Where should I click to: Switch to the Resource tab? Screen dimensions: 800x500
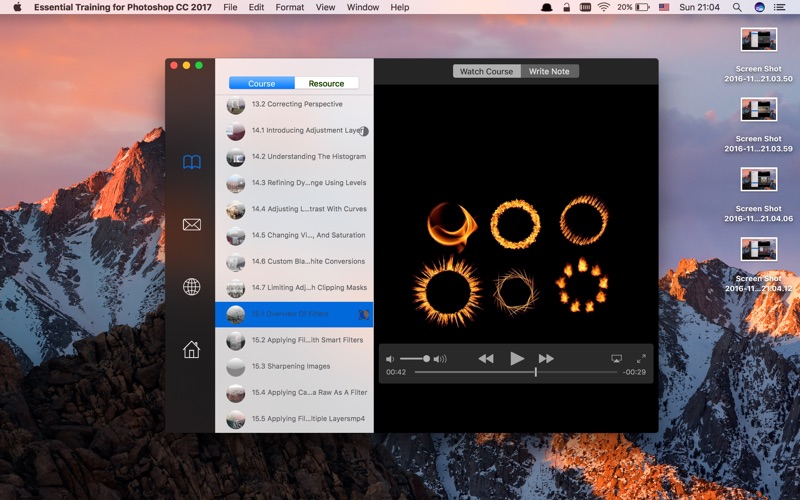(x=327, y=83)
